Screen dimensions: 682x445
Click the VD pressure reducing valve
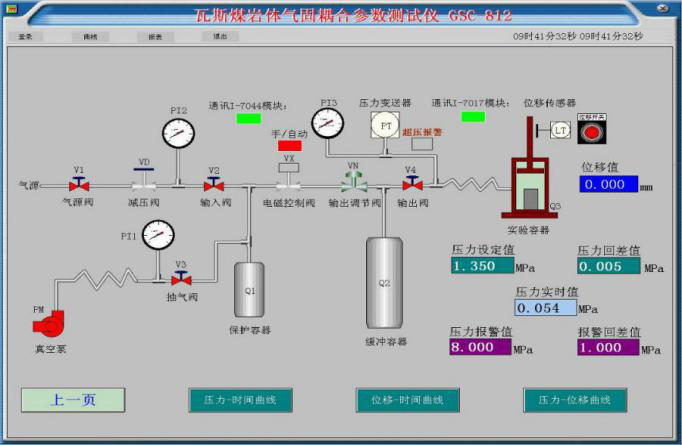[x=144, y=185]
